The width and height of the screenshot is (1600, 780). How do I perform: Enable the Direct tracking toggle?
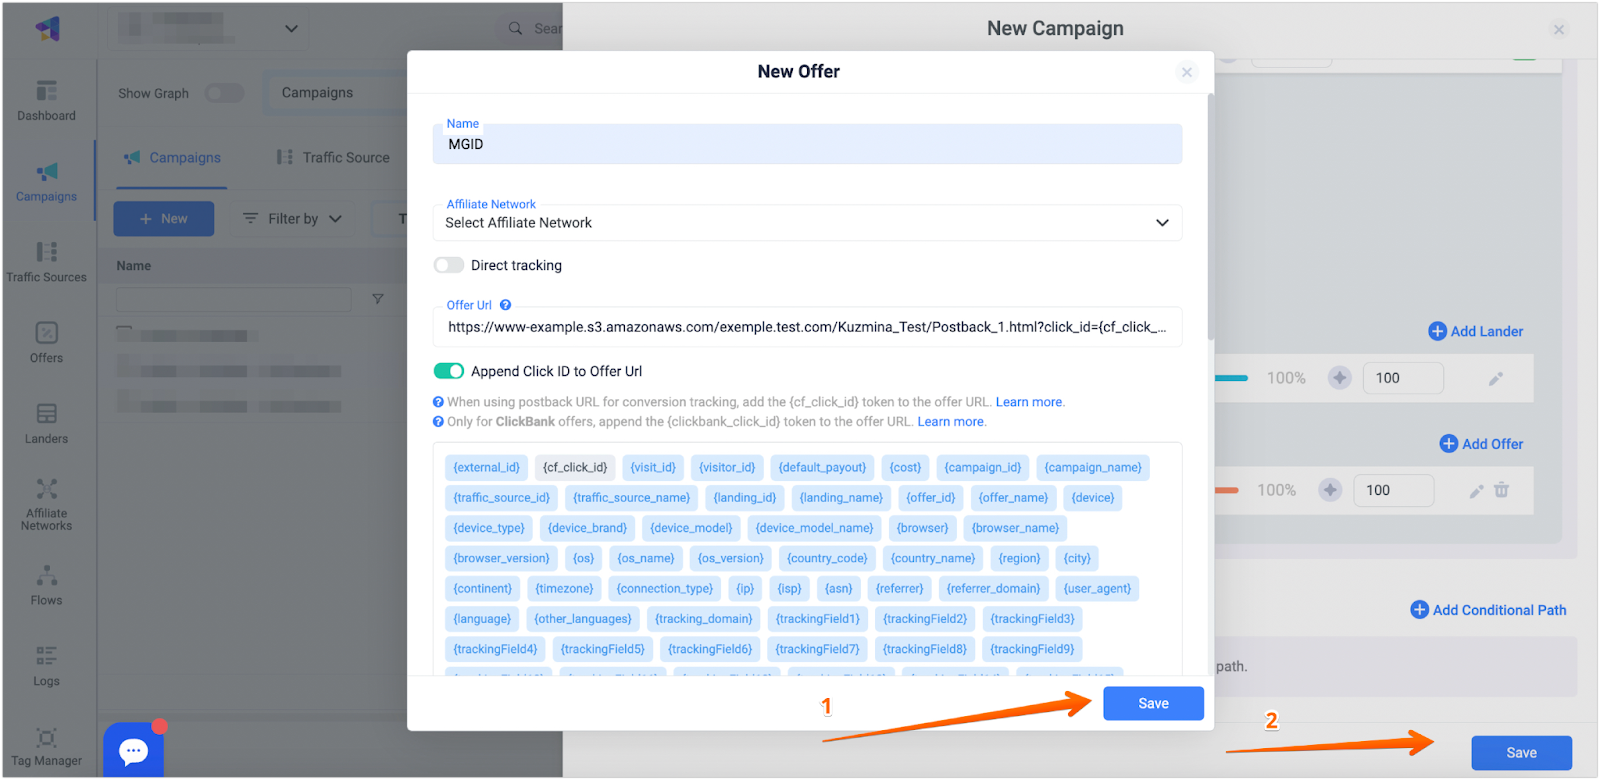point(449,265)
